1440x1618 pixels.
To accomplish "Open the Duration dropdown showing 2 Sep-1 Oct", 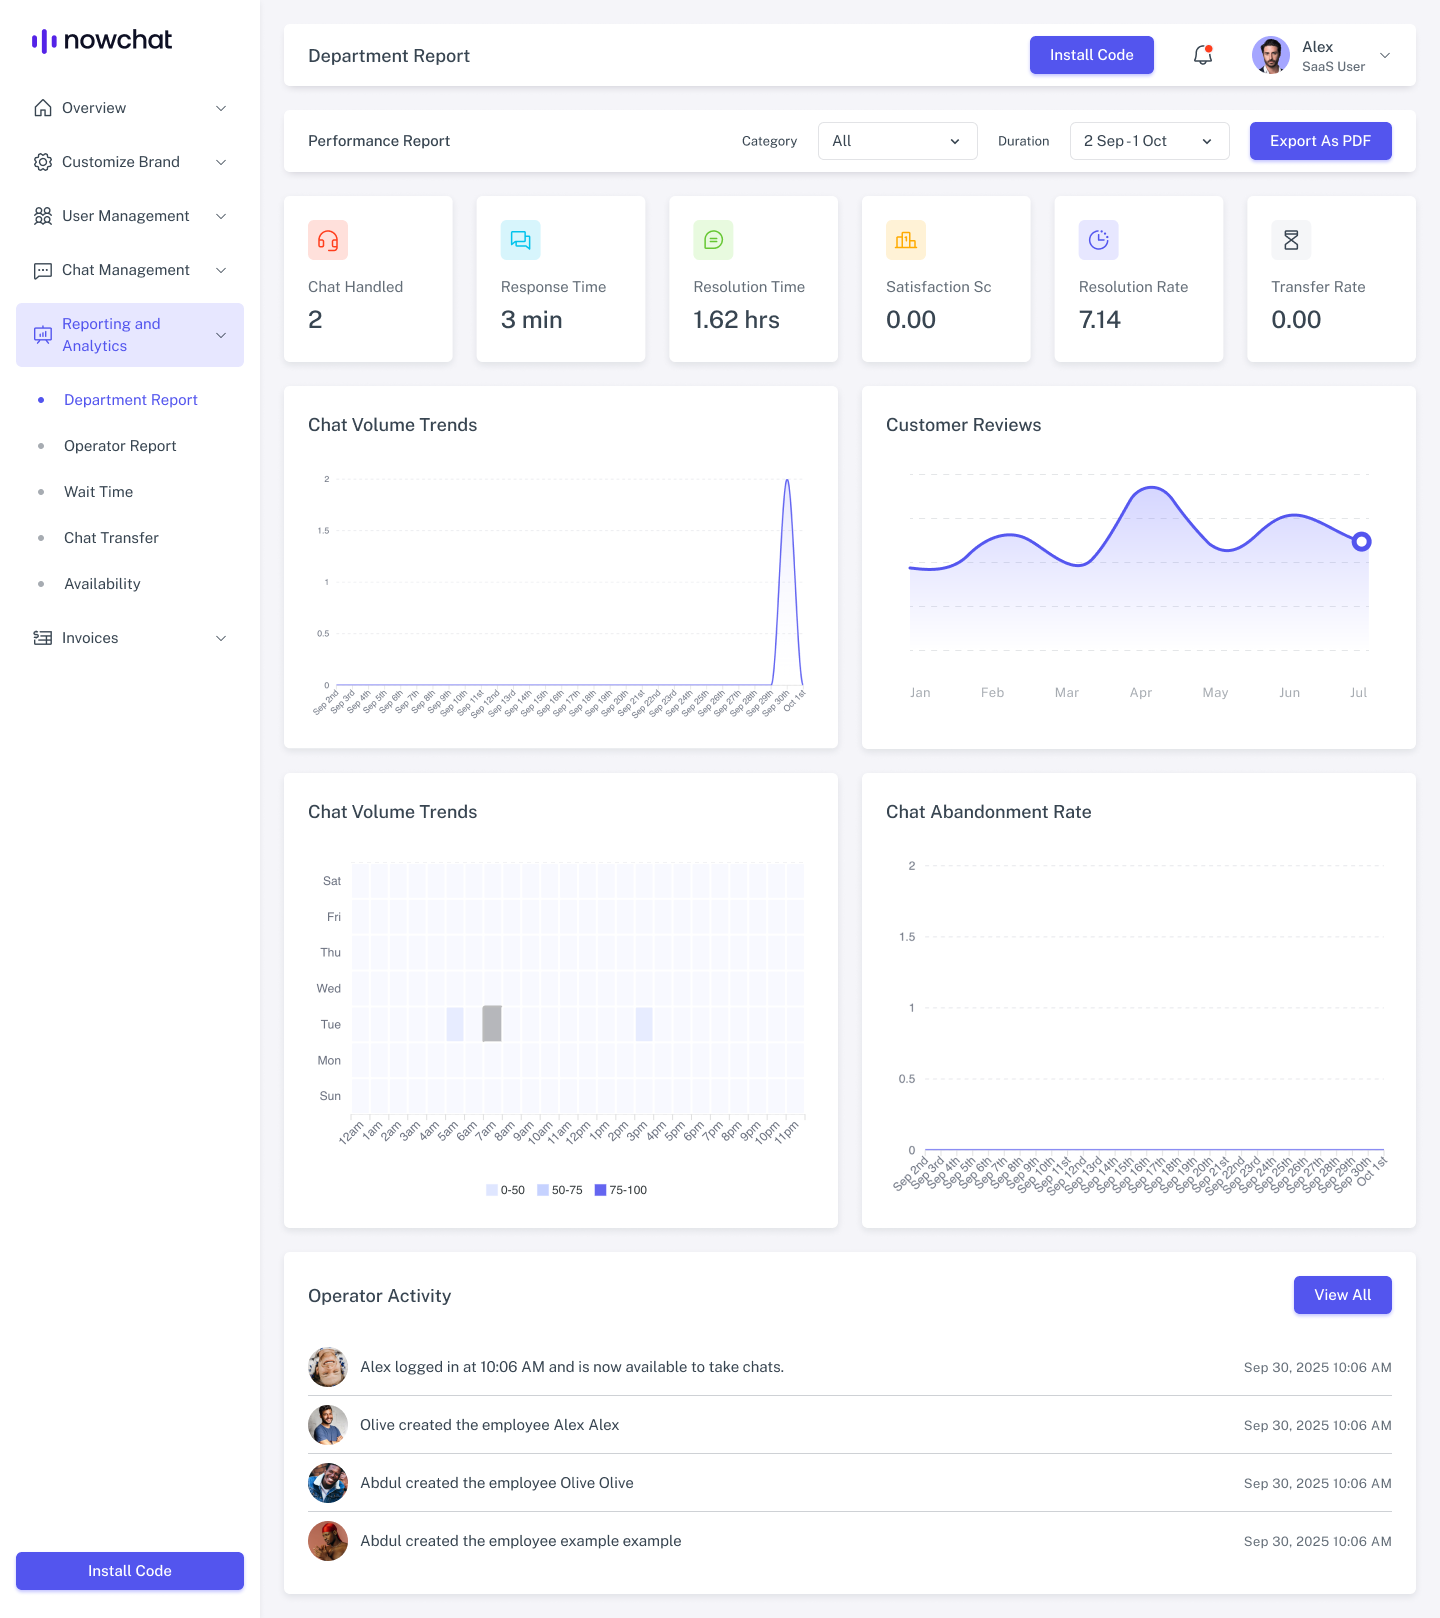I will pyautogui.click(x=1149, y=141).
